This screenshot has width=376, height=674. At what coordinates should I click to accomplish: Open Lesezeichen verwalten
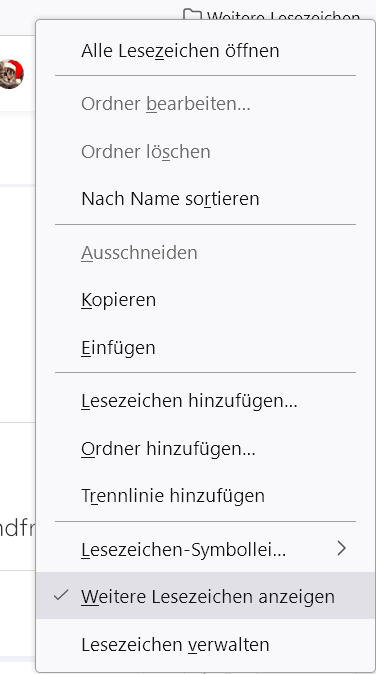coord(205,644)
